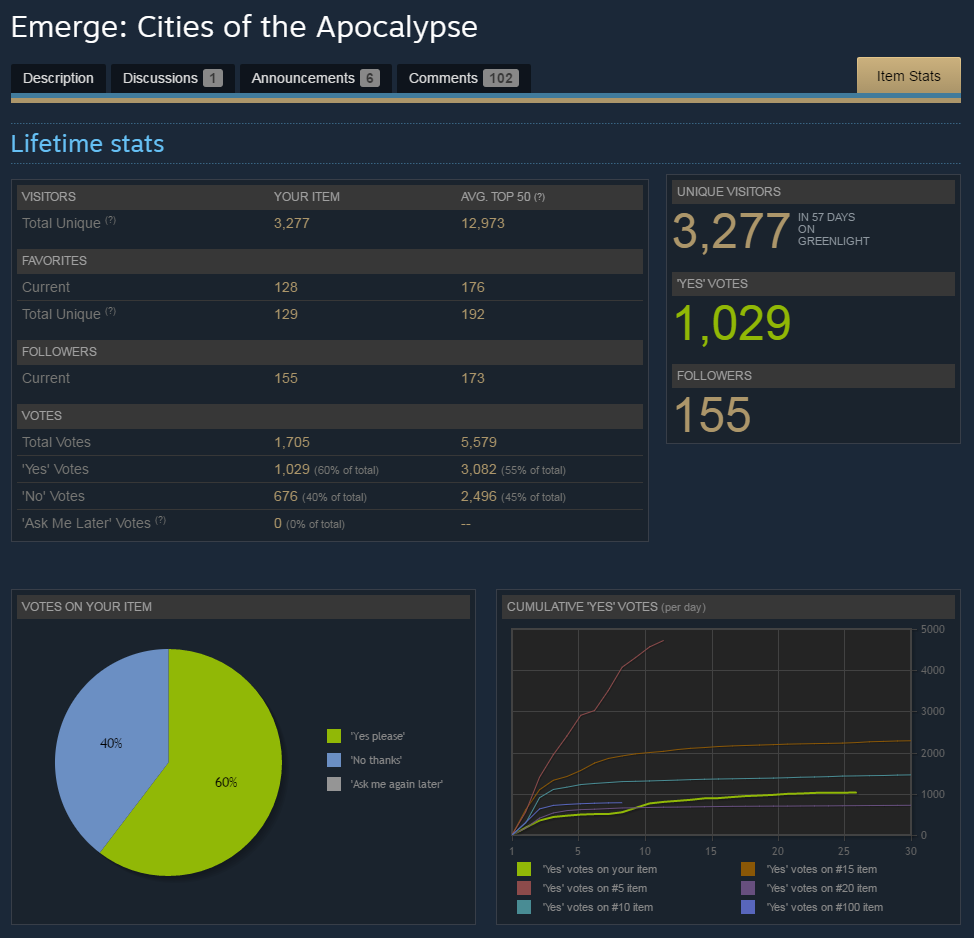
Task: Click the 129 total unique favorites value
Action: tap(286, 314)
